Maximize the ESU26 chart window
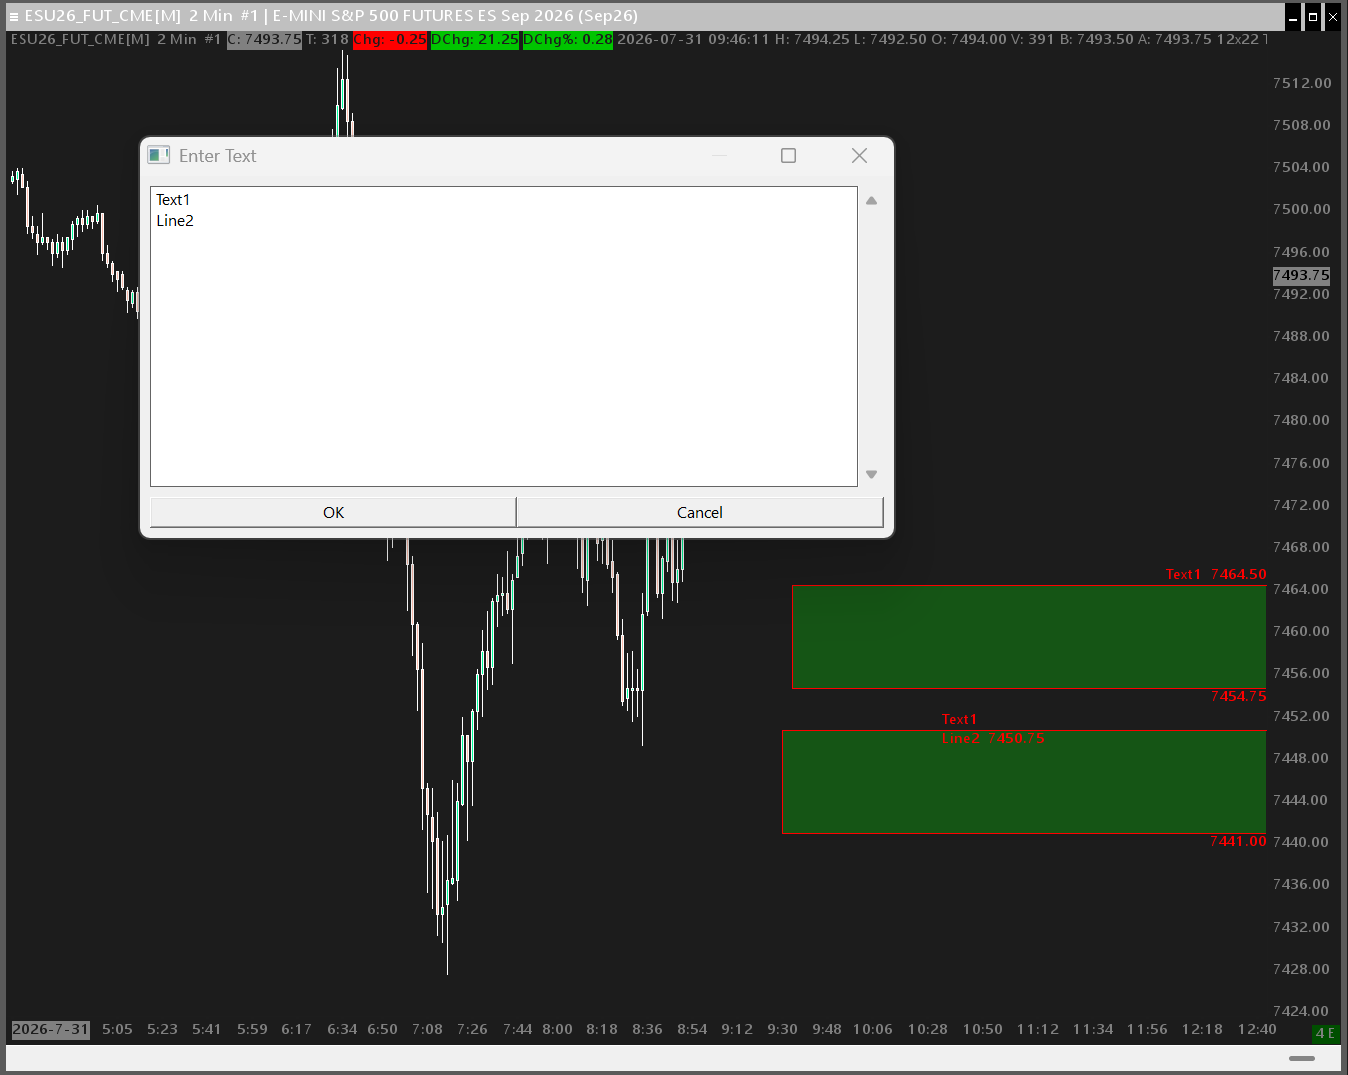Image resolution: width=1348 pixels, height=1075 pixels. point(1313,17)
